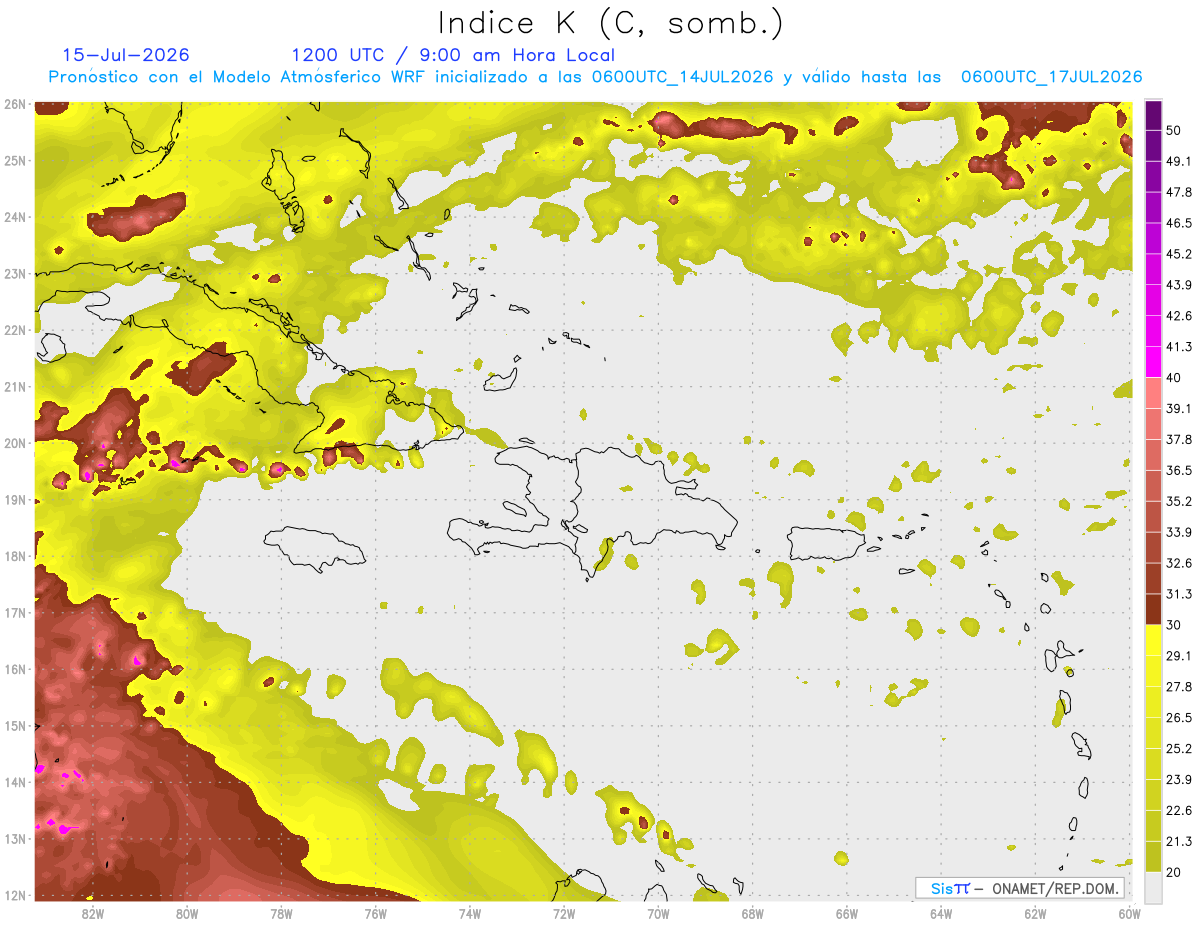1200x927 pixels.
Task: Click the latitude label "20N"
Action: tap(15, 443)
